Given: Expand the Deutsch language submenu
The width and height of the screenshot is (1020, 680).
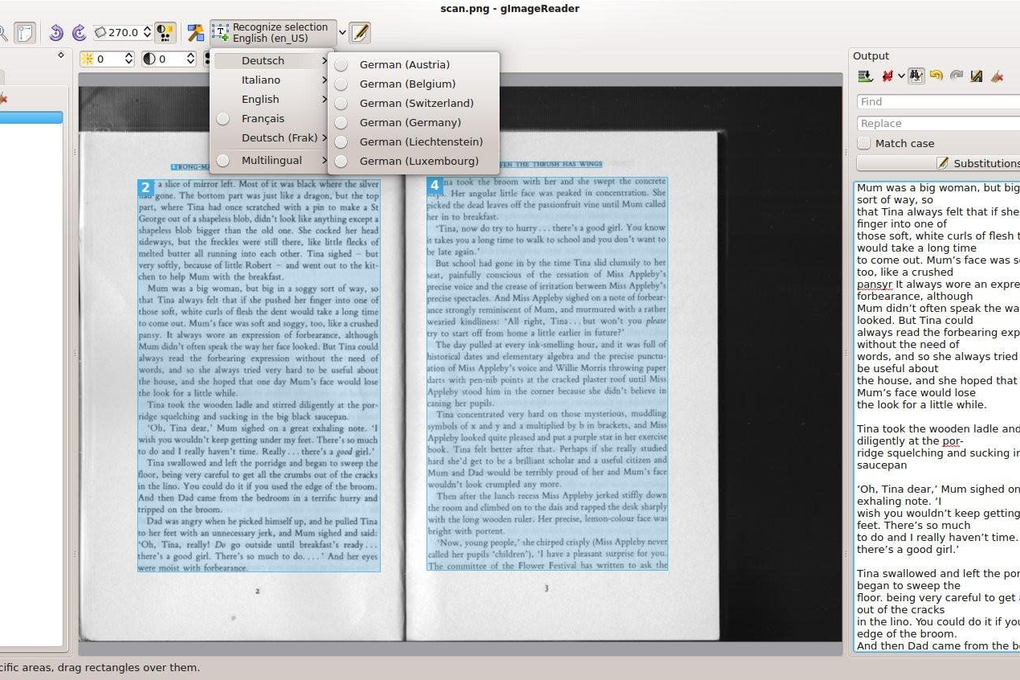Looking at the screenshot, I should click(x=272, y=61).
